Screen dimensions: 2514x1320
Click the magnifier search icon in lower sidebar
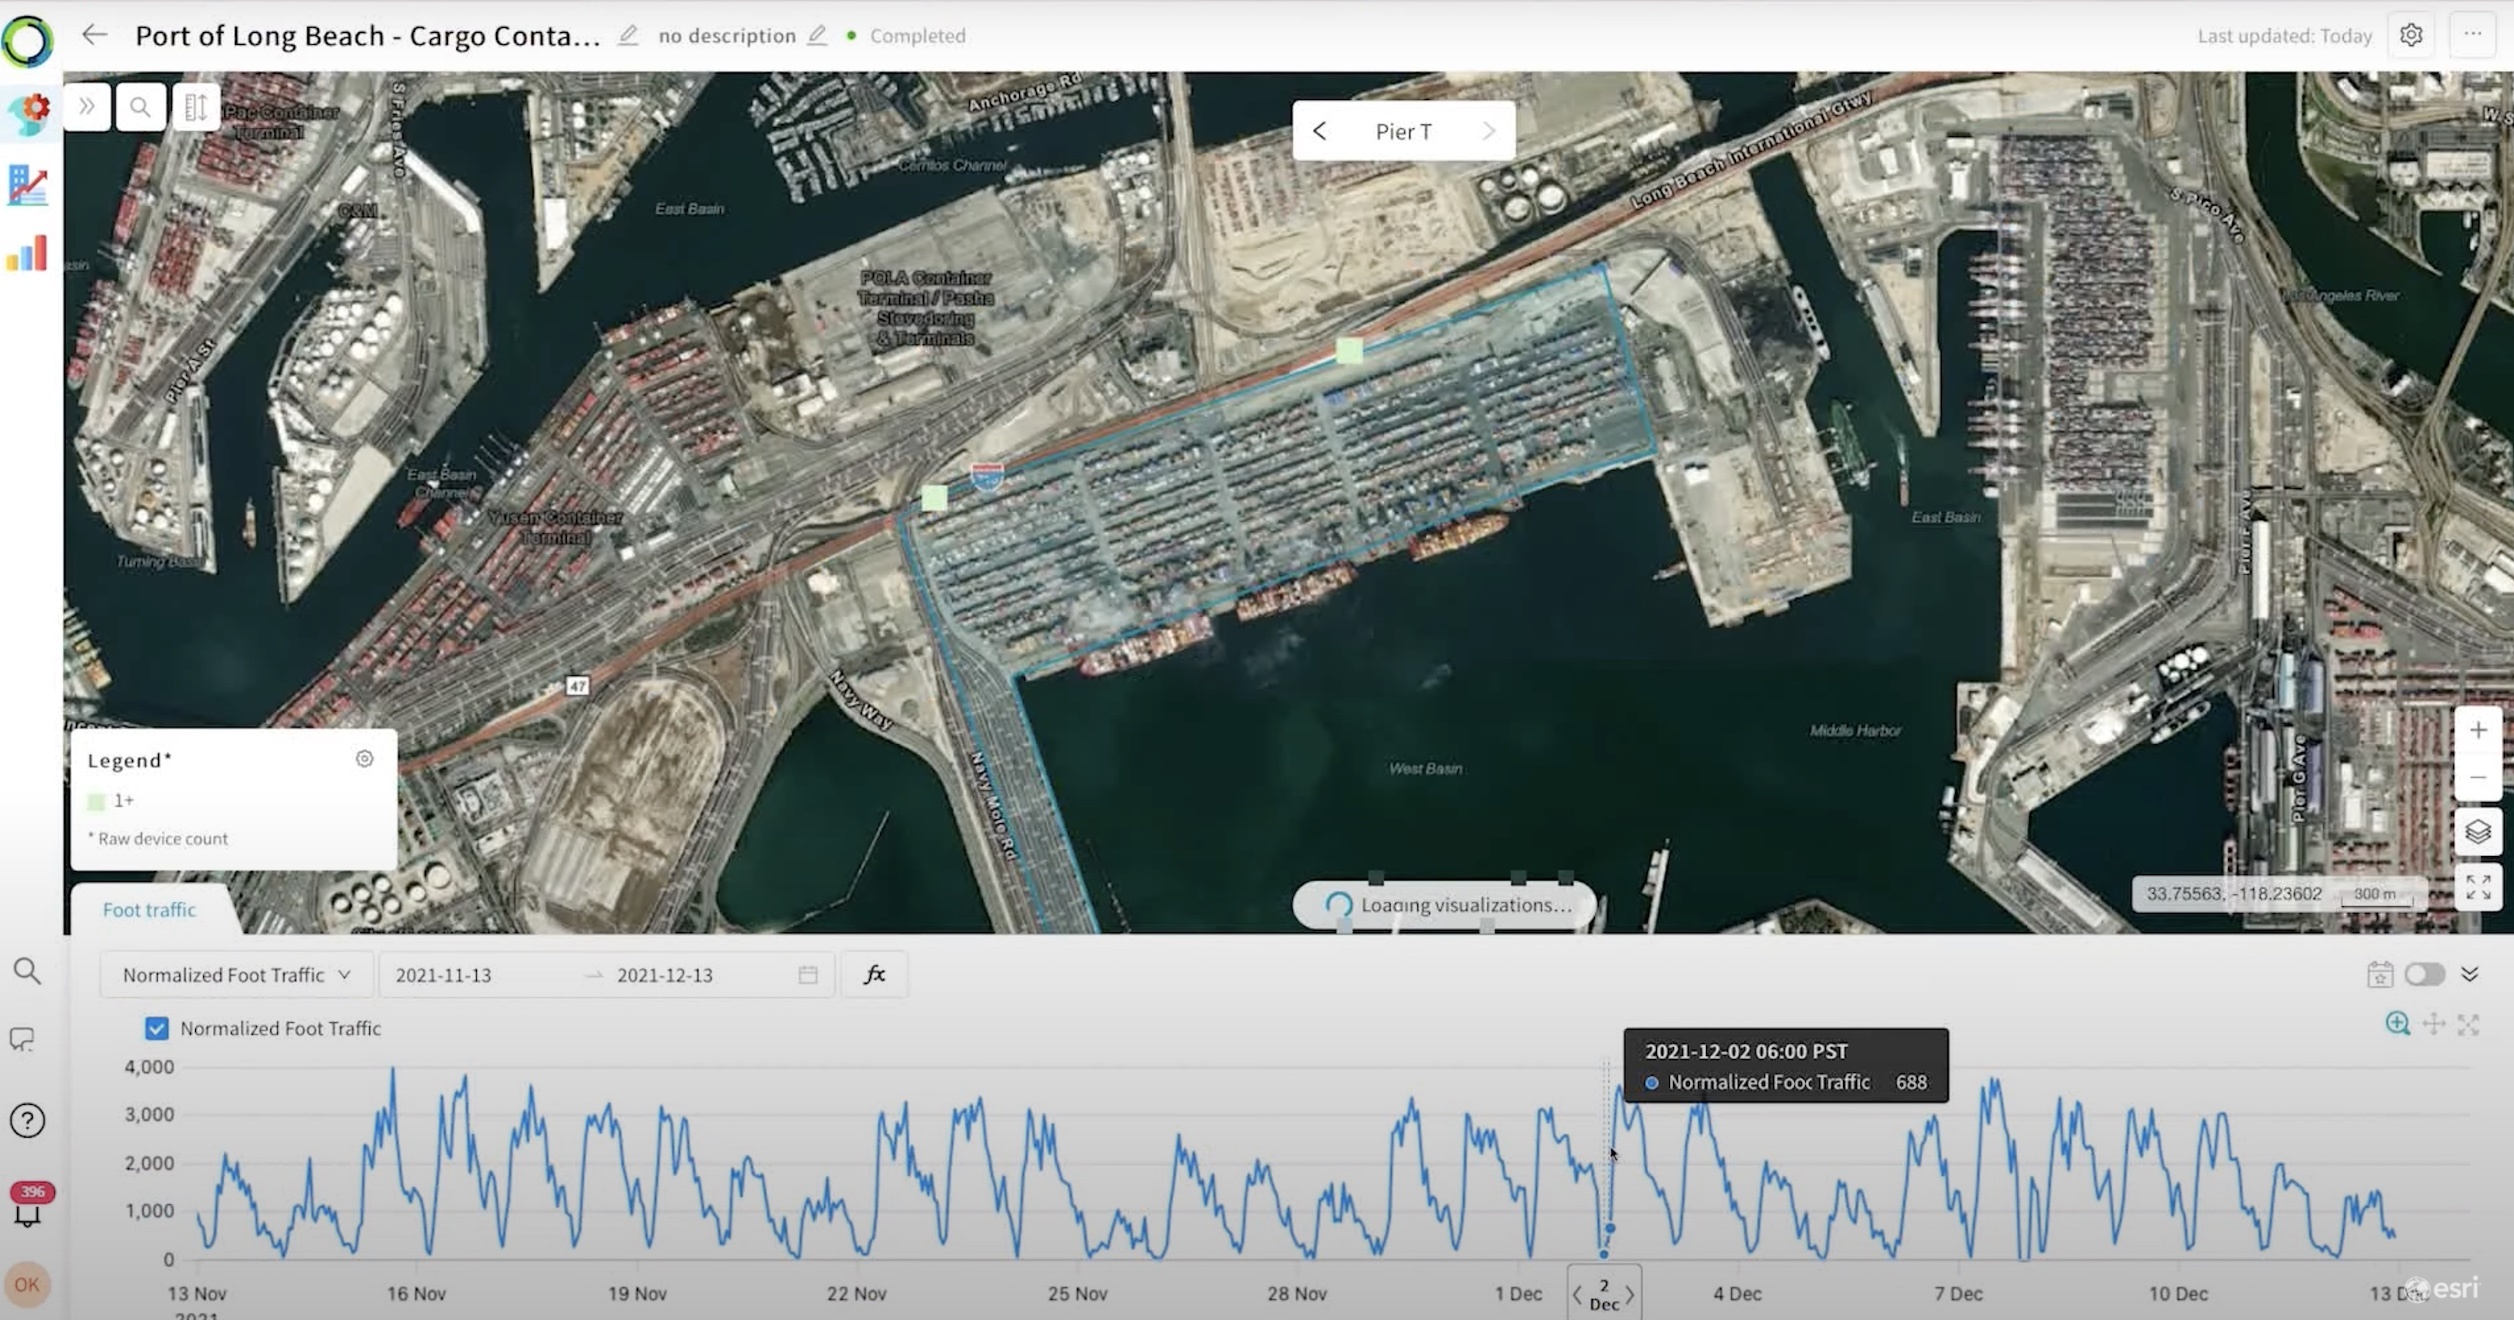click(x=27, y=970)
